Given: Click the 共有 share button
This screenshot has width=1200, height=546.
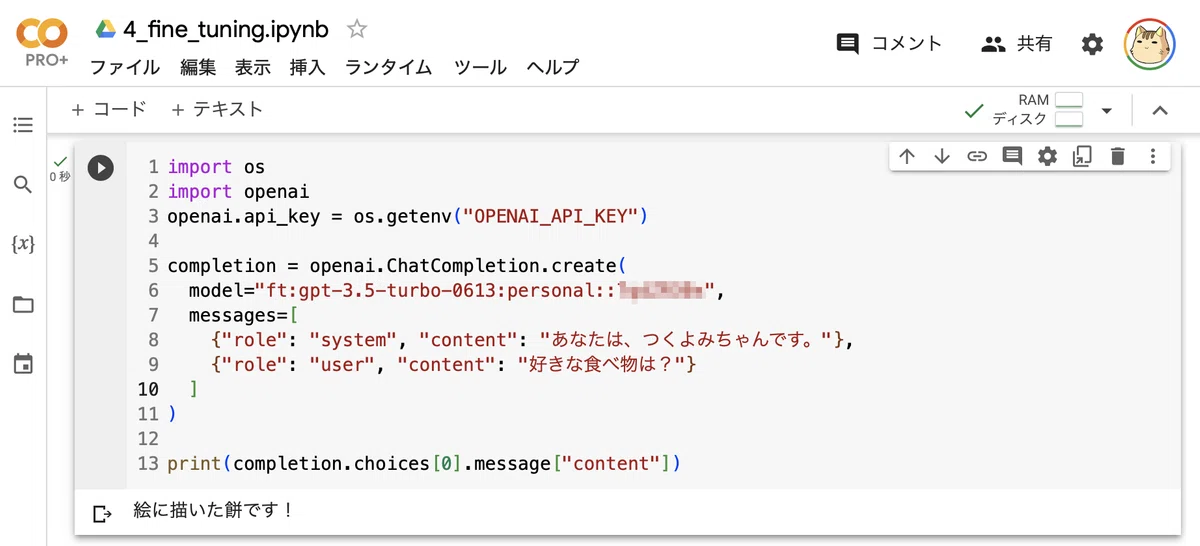Looking at the screenshot, I should coord(1016,43).
